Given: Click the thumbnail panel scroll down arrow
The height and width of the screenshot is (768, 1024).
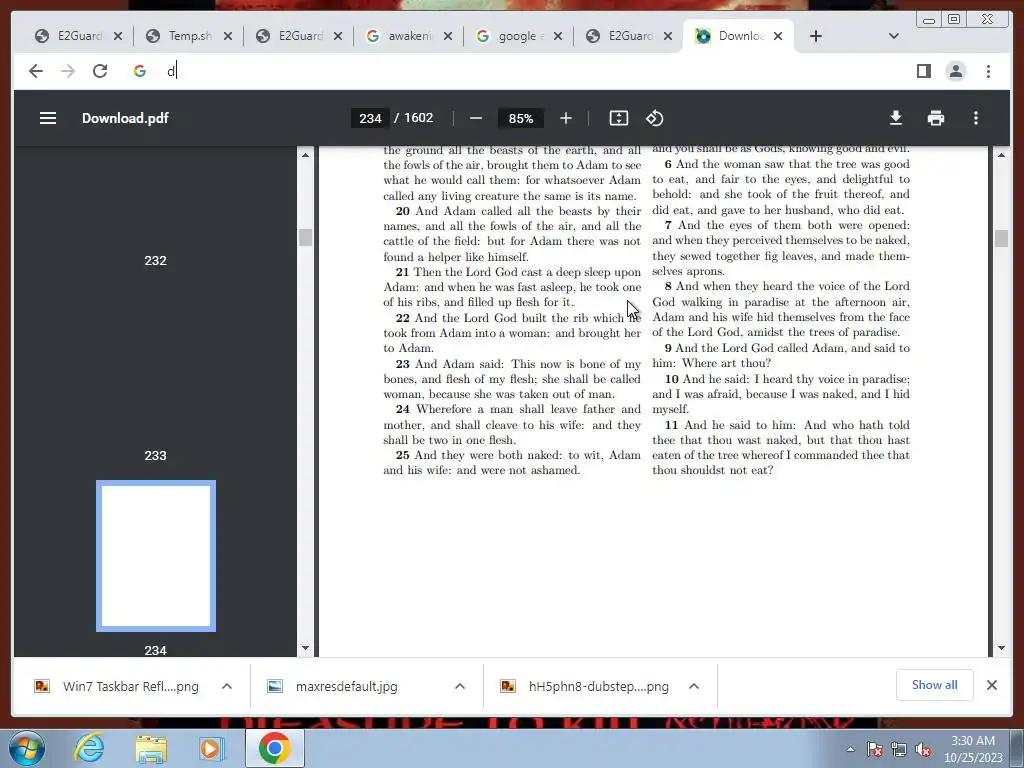Looking at the screenshot, I should 305,648.
